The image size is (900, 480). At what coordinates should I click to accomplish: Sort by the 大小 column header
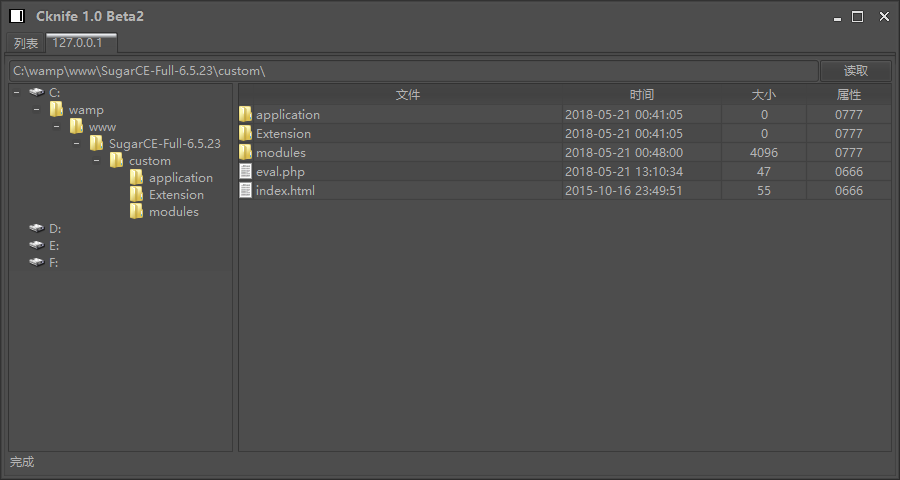point(763,95)
